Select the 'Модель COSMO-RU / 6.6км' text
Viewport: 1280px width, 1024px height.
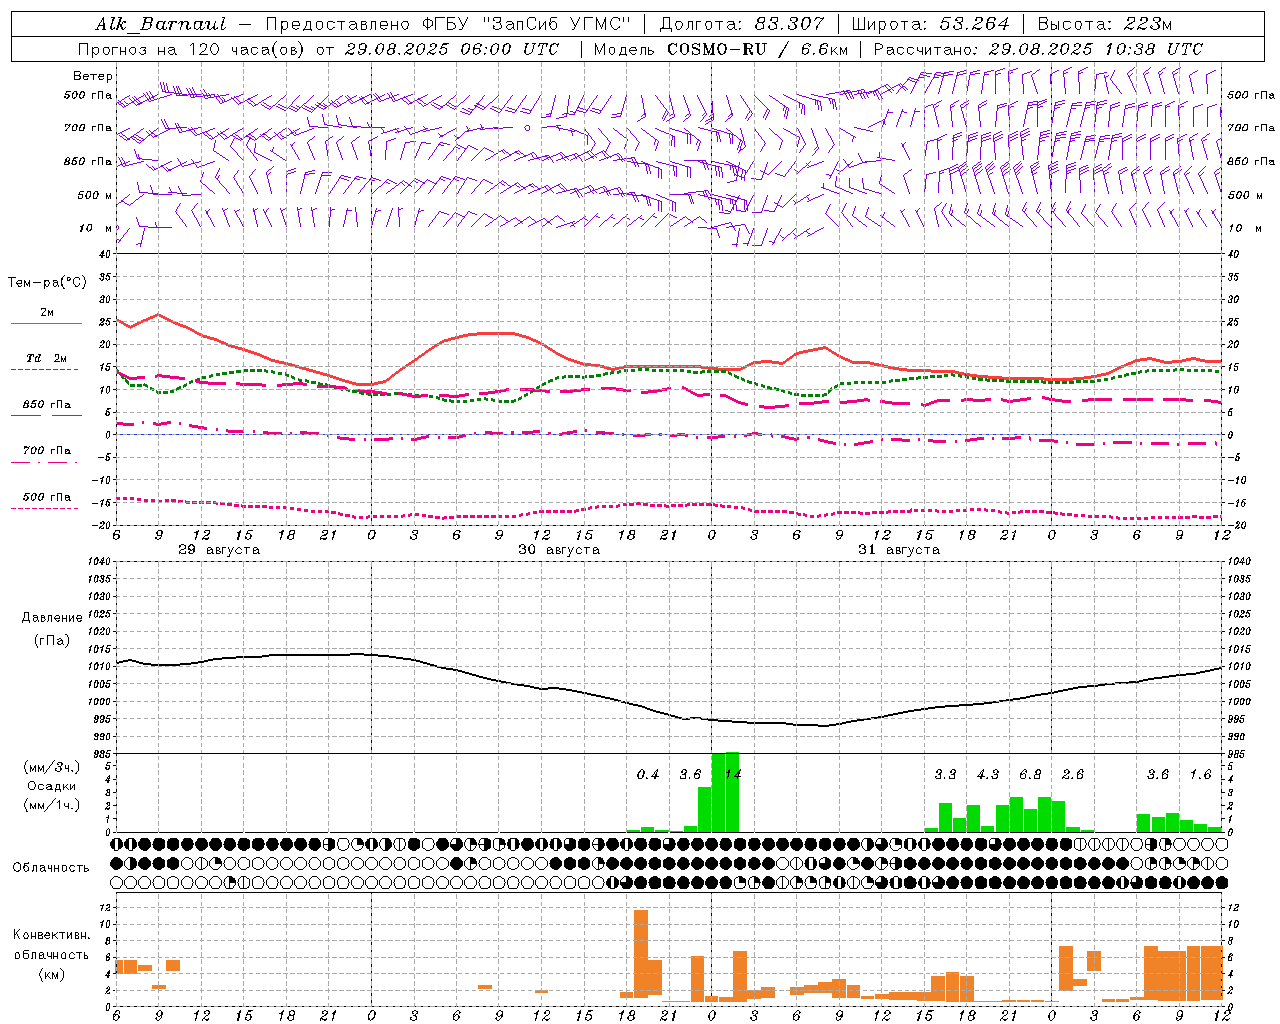[x=721, y=49]
